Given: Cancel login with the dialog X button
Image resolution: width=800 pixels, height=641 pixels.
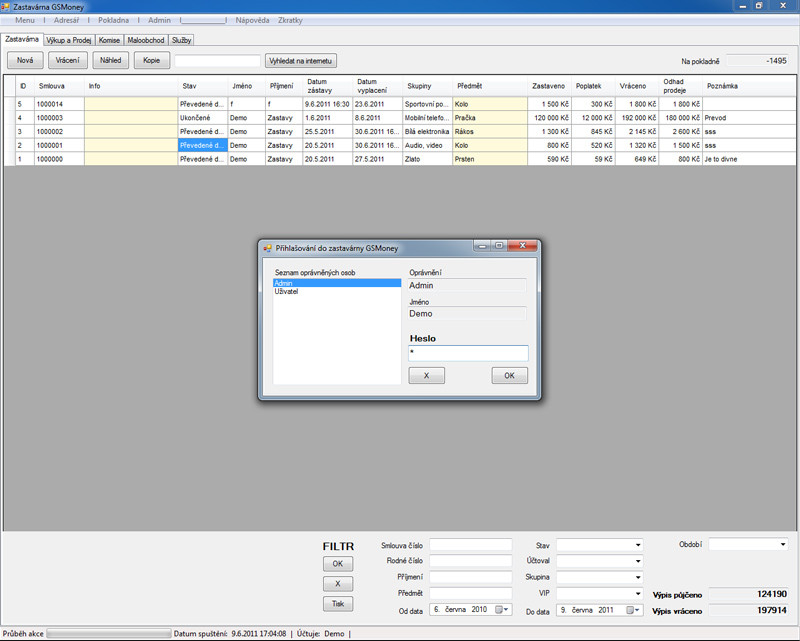Looking at the screenshot, I should point(427,376).
